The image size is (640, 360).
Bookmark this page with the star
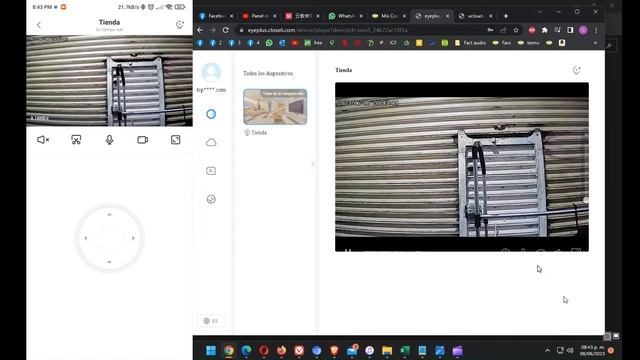click(x=516, y=30)
